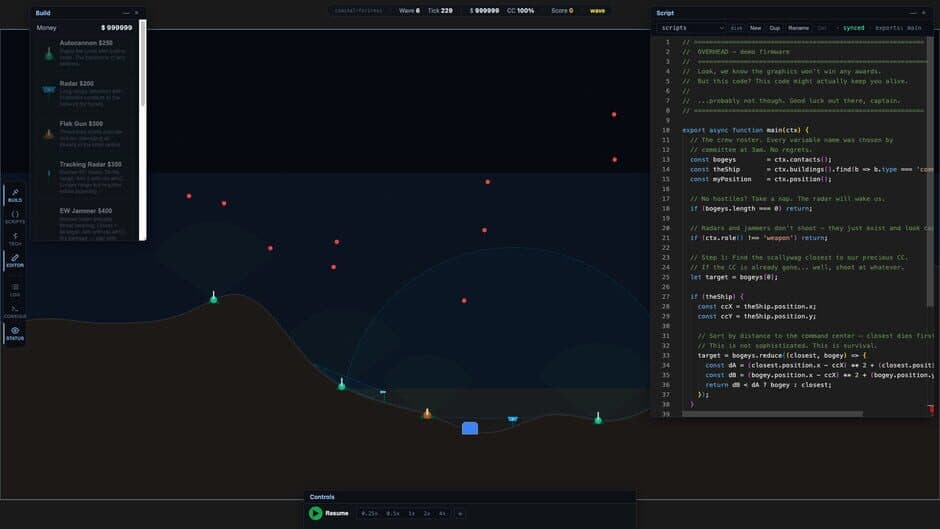Select the Radar $200 build item
The width and height of the screenshot is (940, 529).
click(x=86, y=94)
